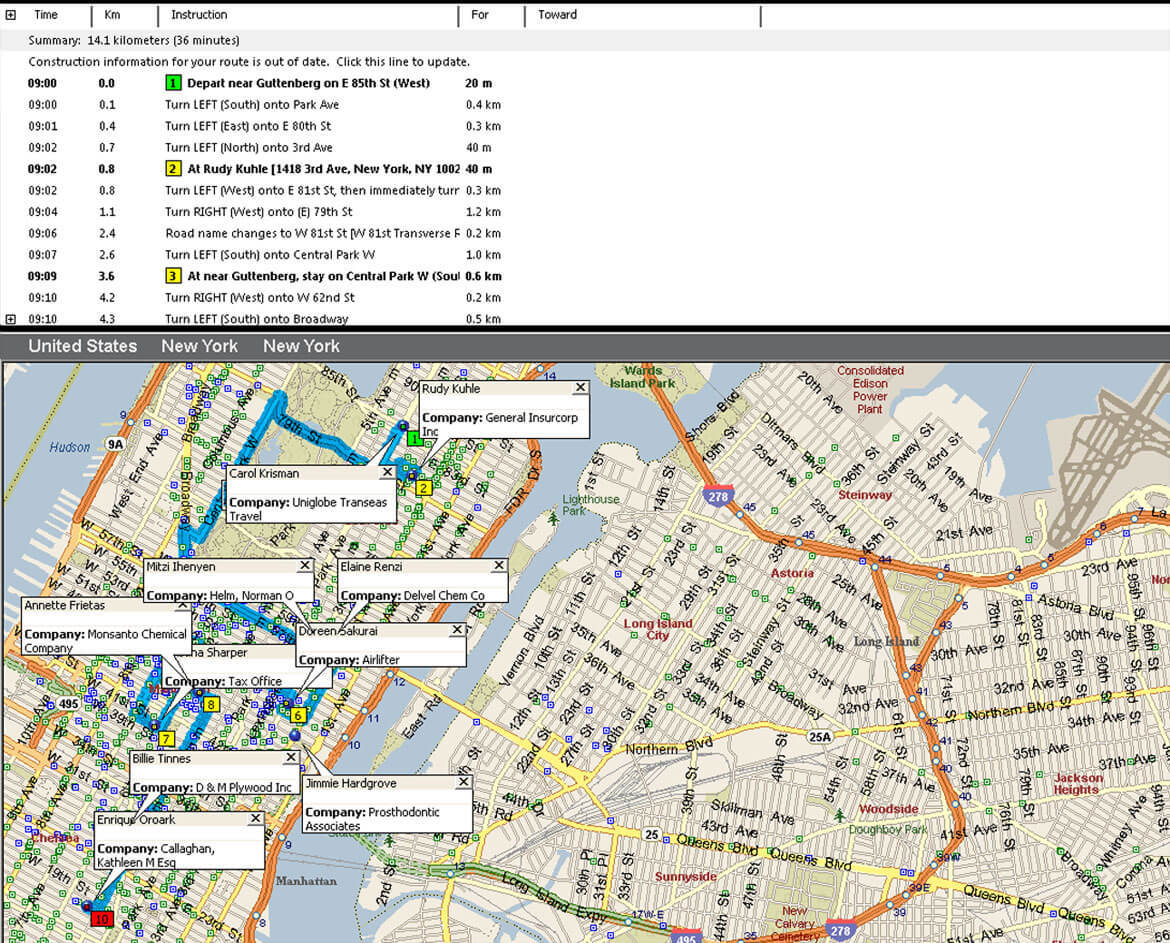Click Astoria label on map
1170x943 pixels.
coord(792,573)
